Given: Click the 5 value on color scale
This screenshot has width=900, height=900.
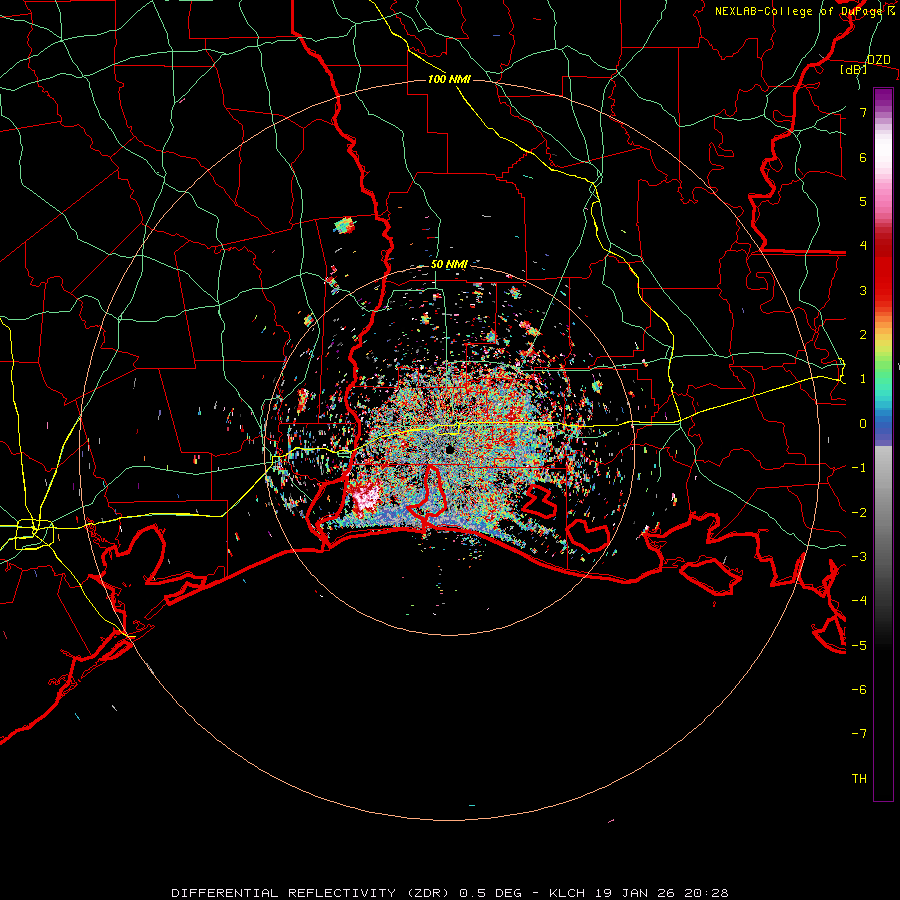Looking at the screenshot, I should [863, 201].
